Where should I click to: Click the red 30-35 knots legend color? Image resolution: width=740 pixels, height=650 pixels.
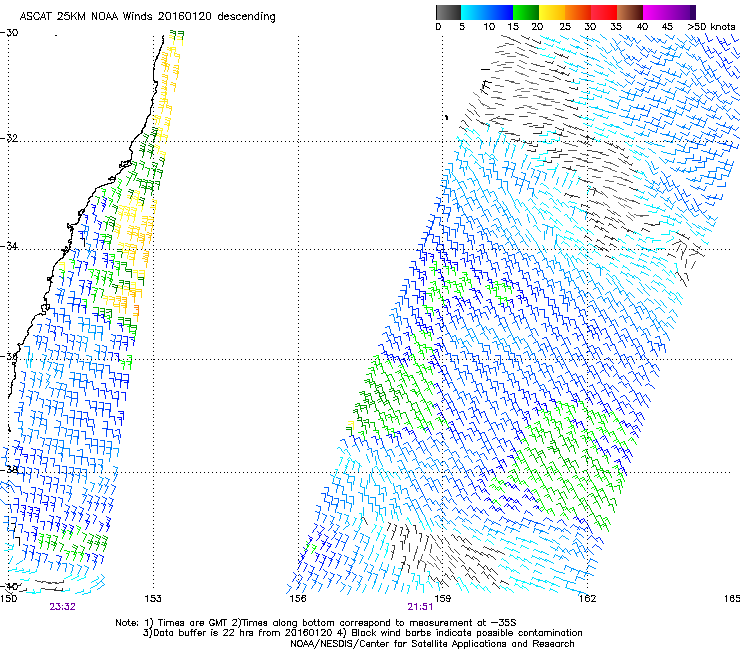(604, 12)
